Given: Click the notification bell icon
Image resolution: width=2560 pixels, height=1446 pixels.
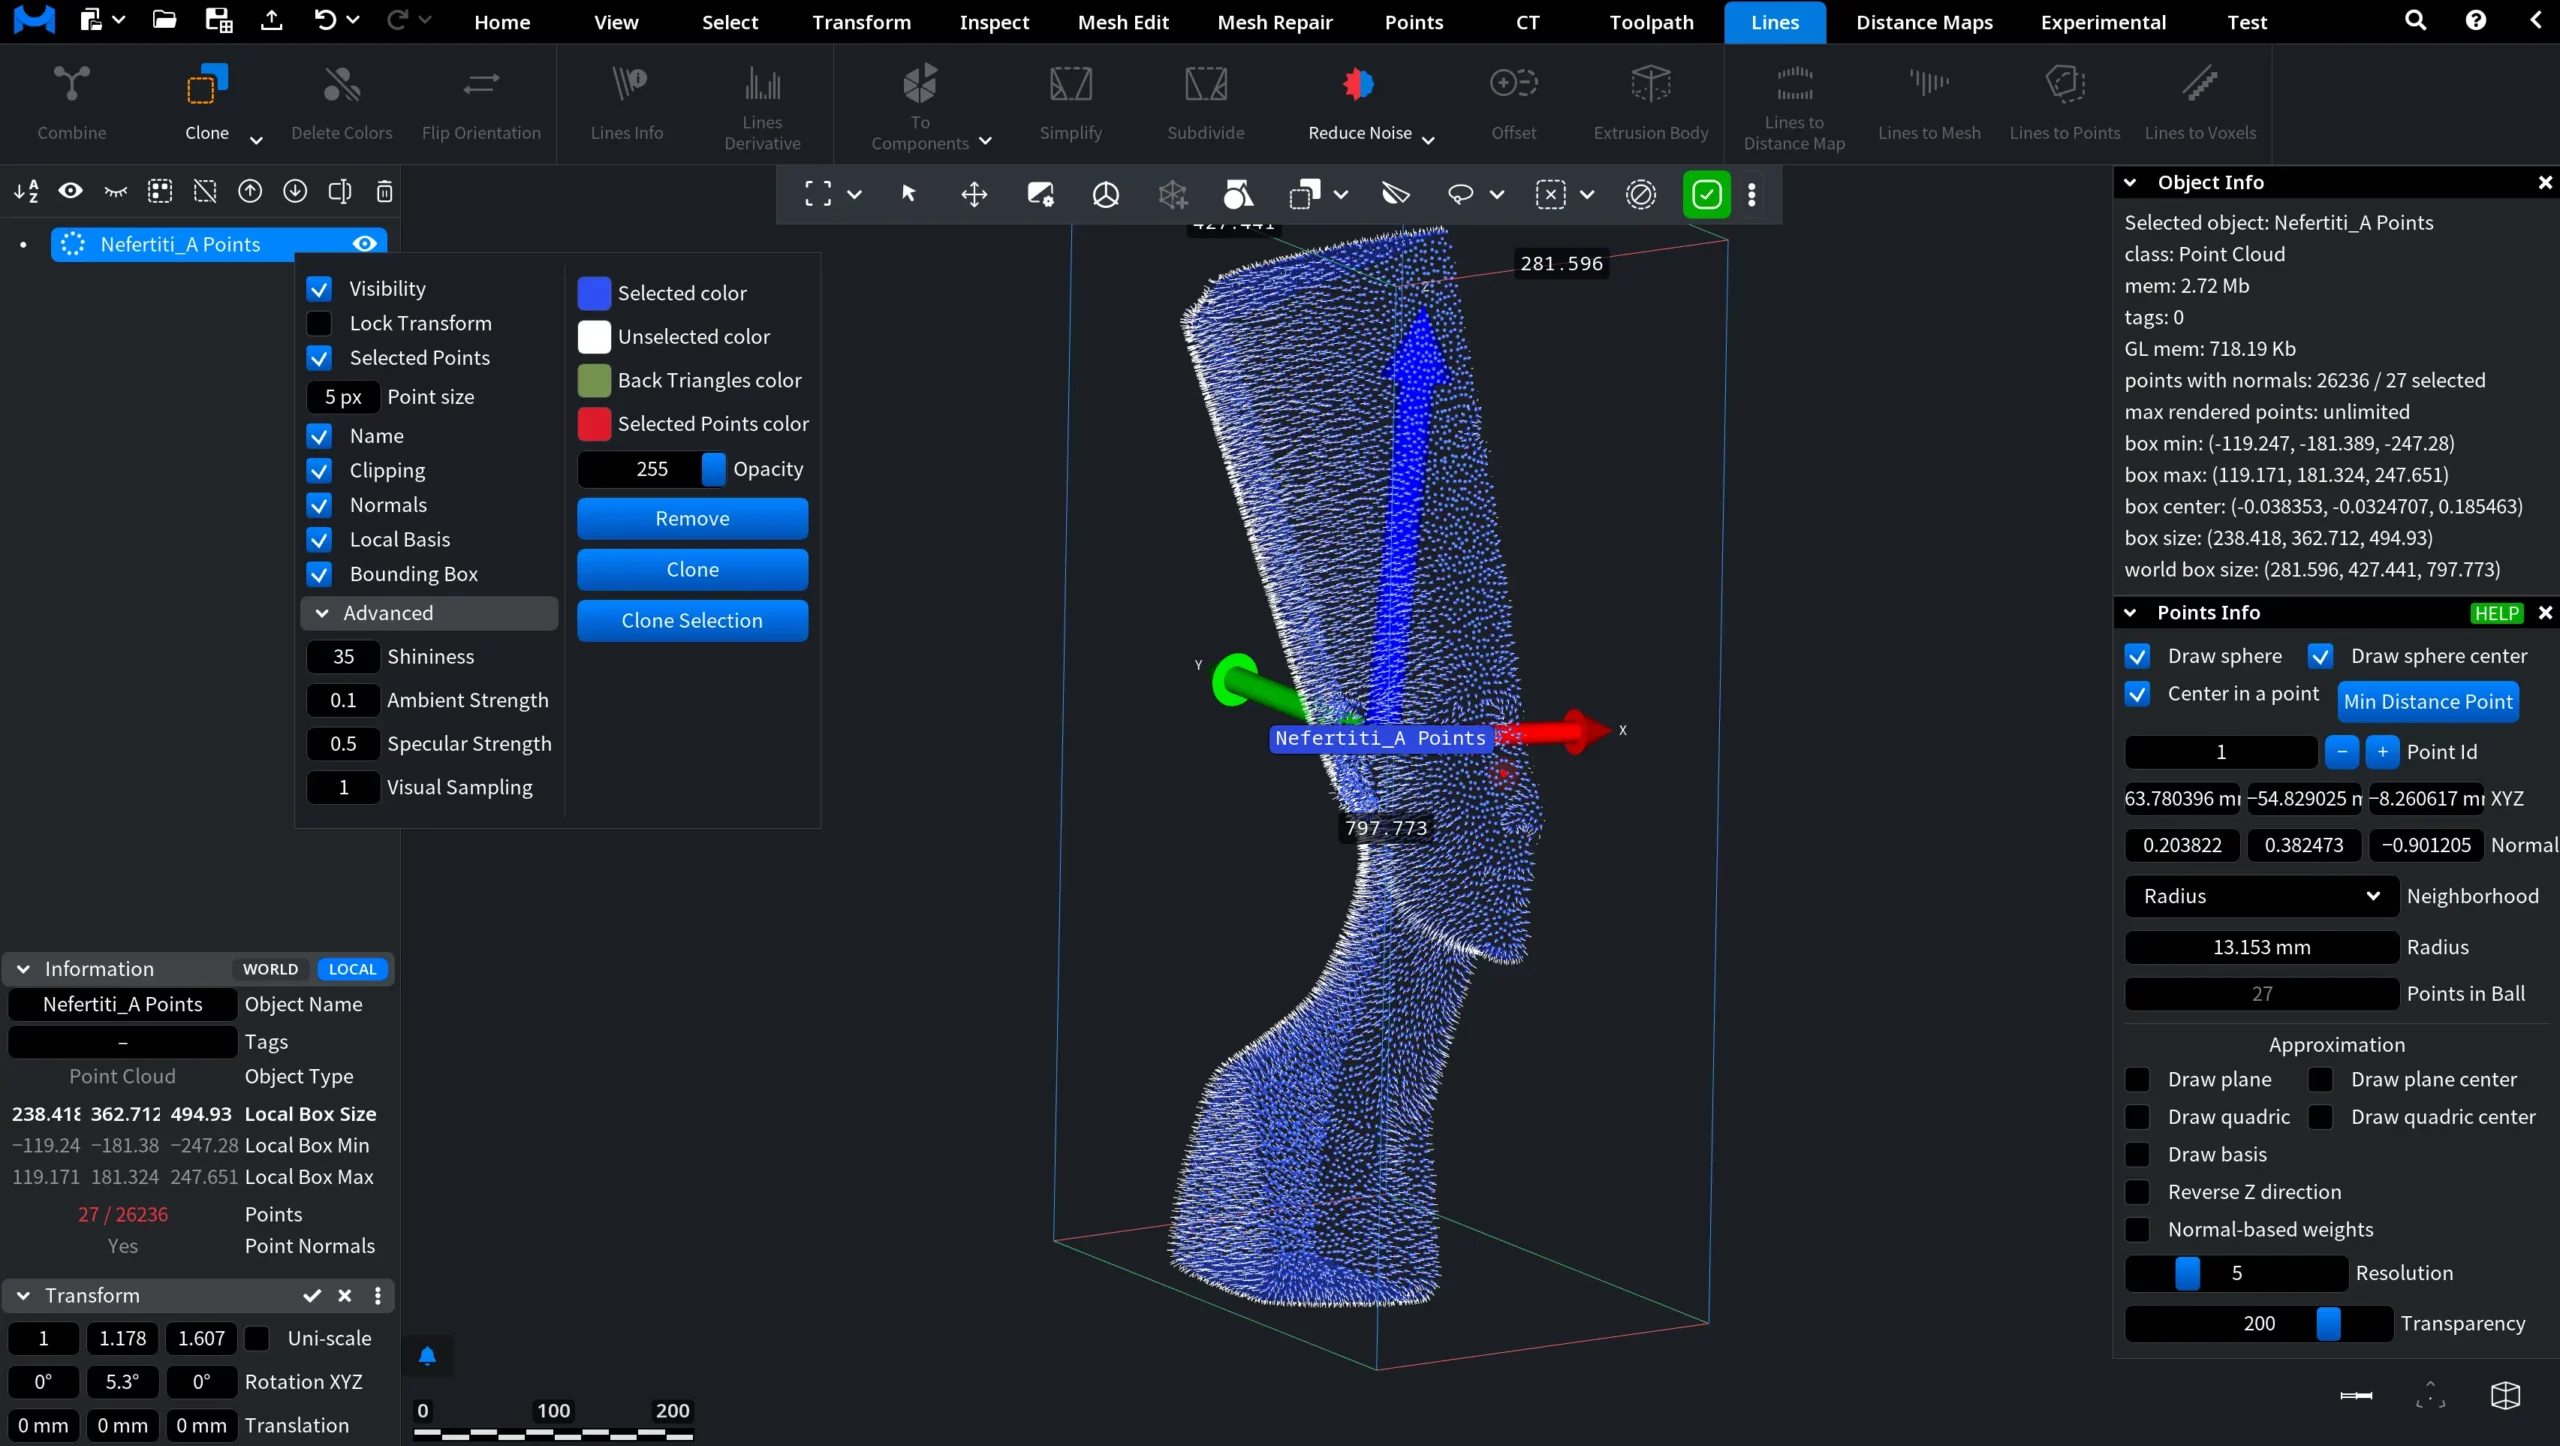Looking at the screenshot, I should 427,1356.
